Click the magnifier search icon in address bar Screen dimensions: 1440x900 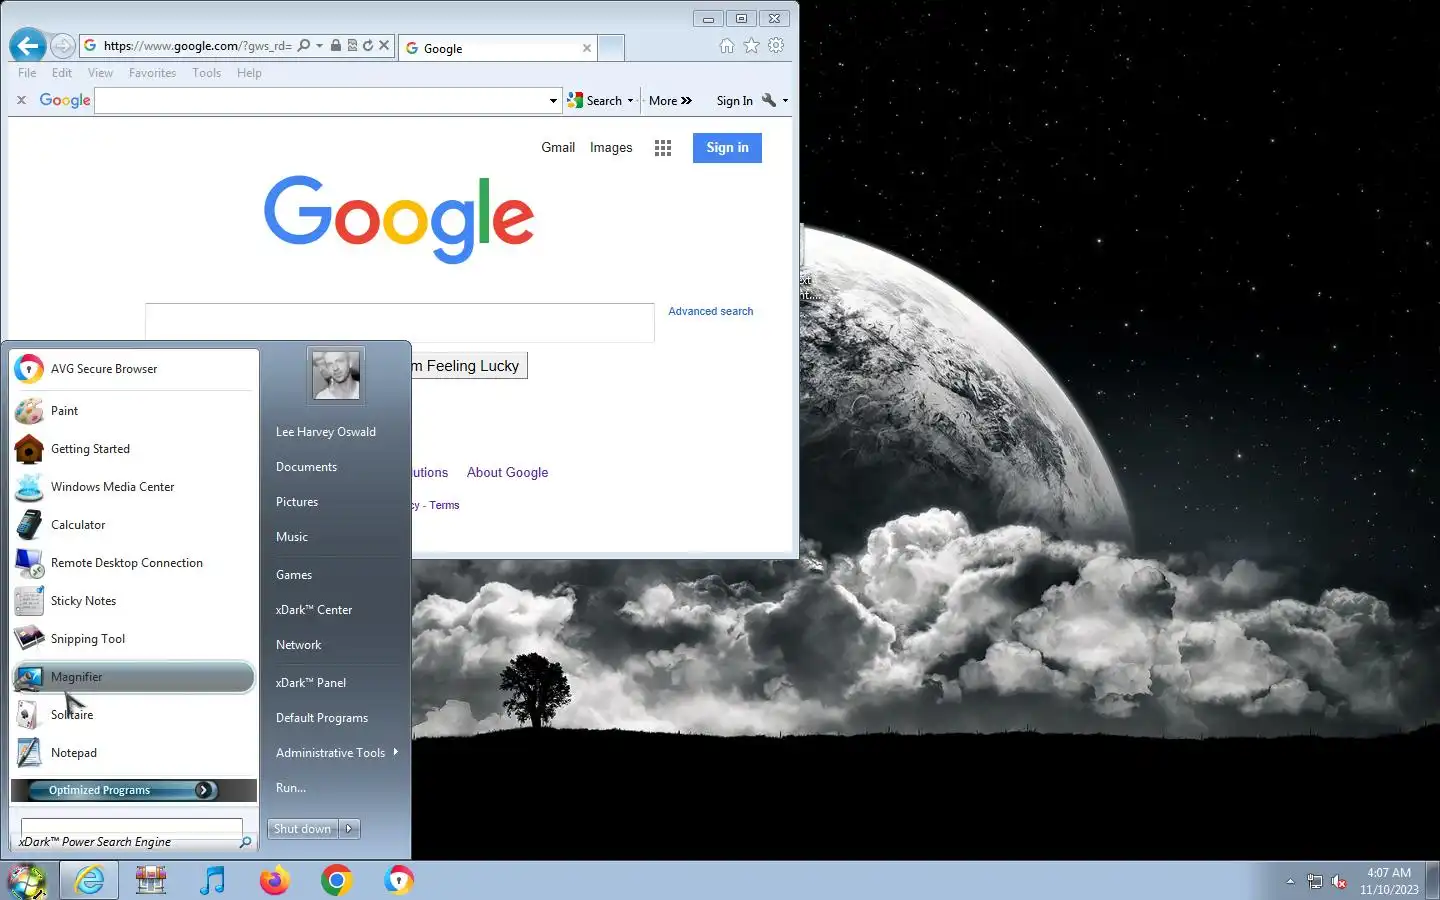(x=304, y=45)
